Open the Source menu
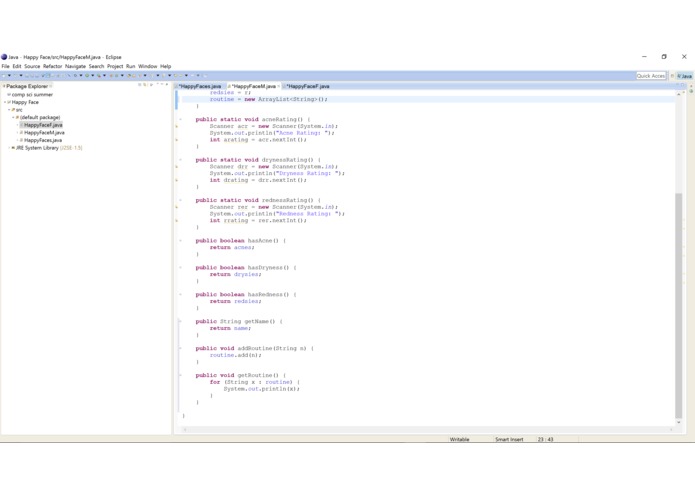 (32, 66)
